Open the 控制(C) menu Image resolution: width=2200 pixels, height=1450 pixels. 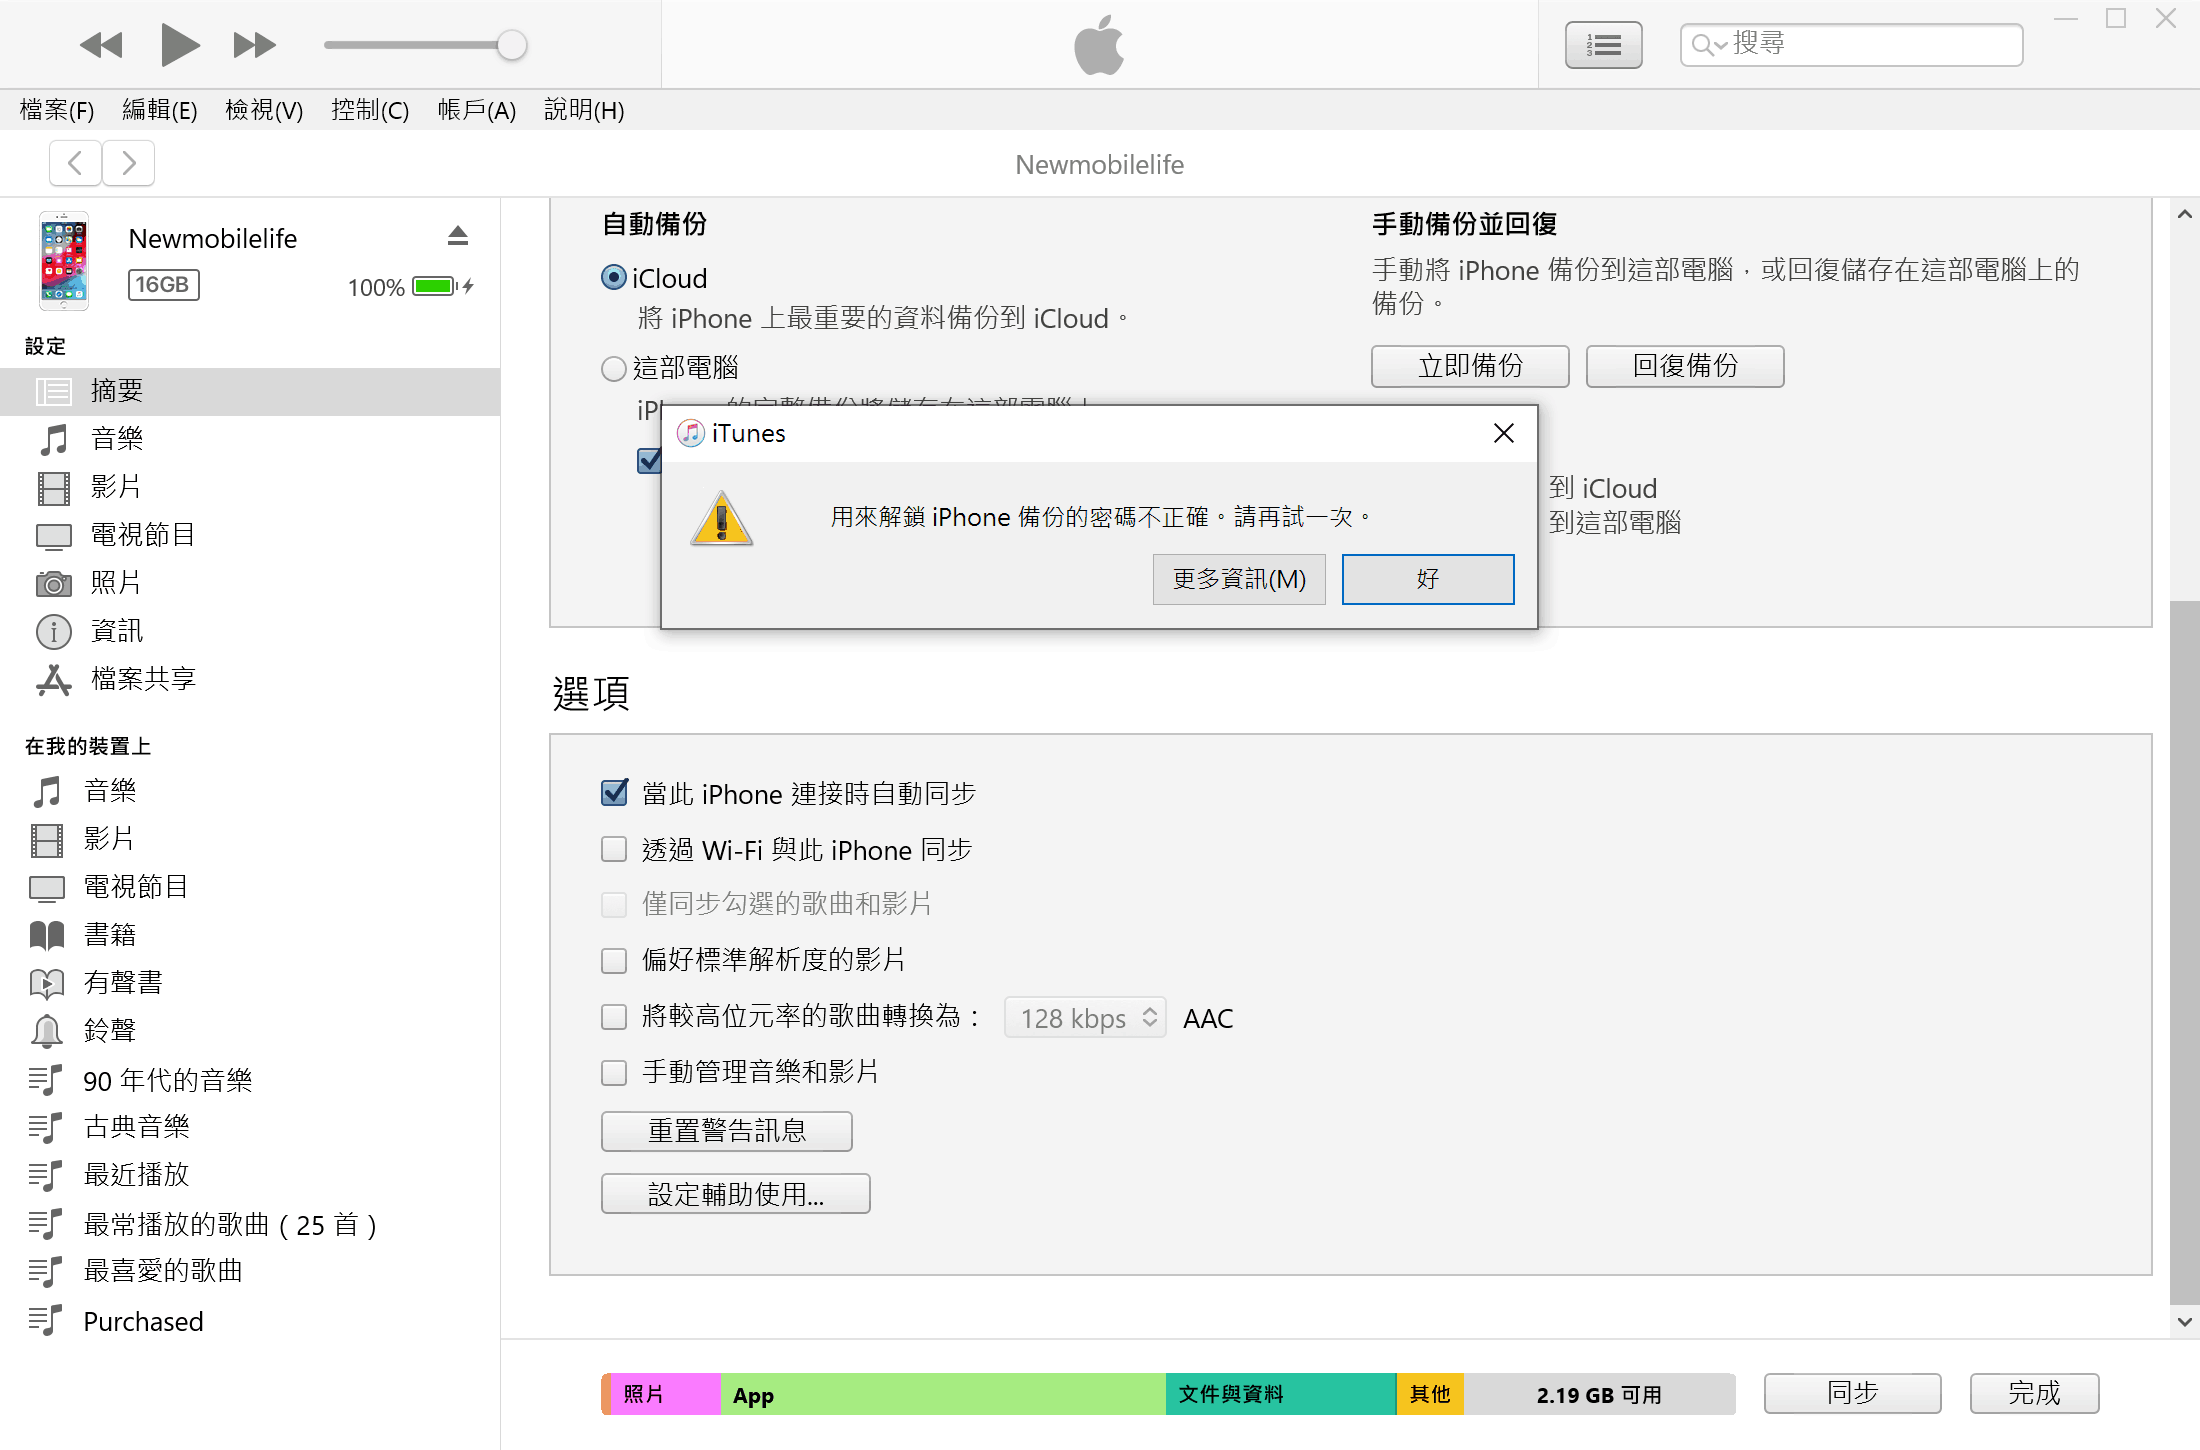point(370,110)
